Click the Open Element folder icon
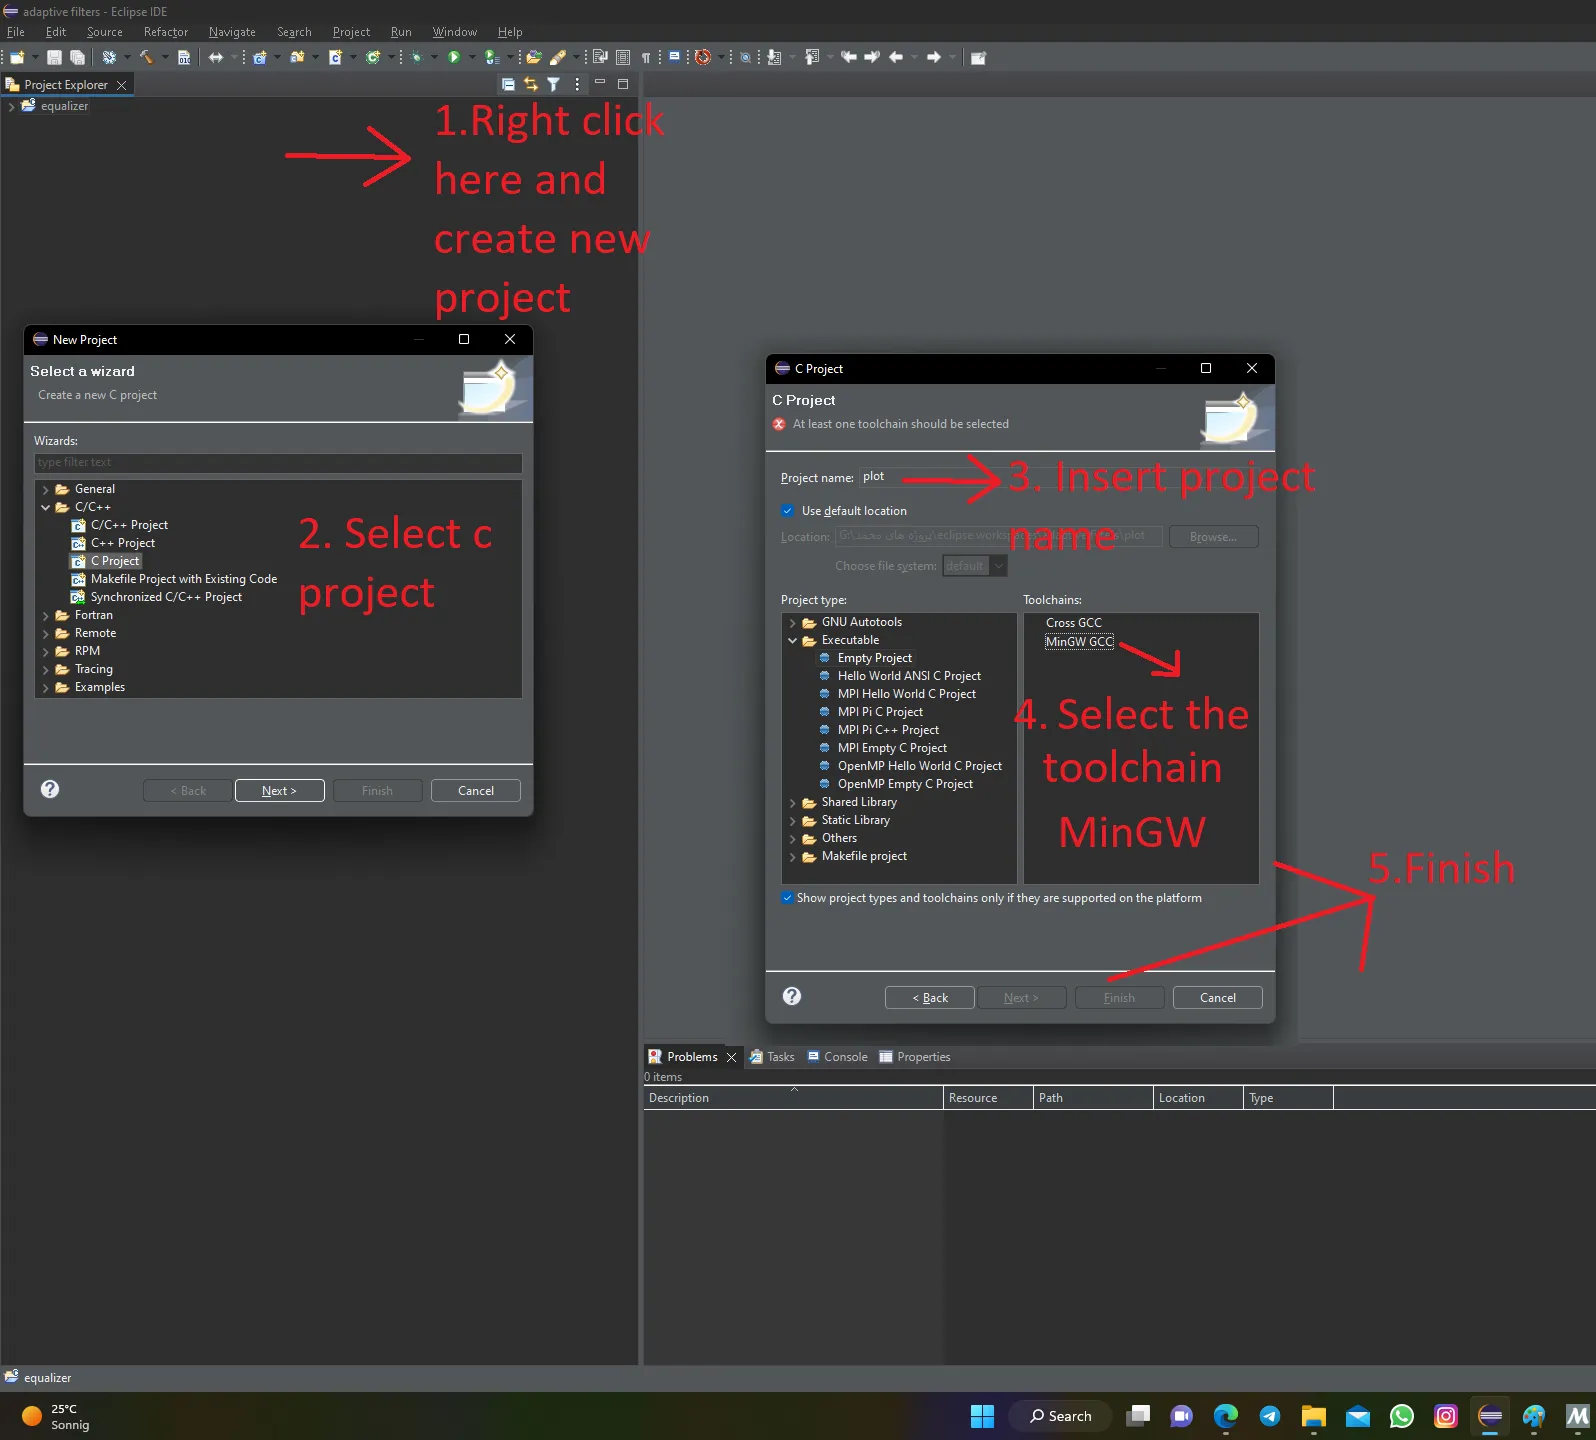 click(534, 58)
